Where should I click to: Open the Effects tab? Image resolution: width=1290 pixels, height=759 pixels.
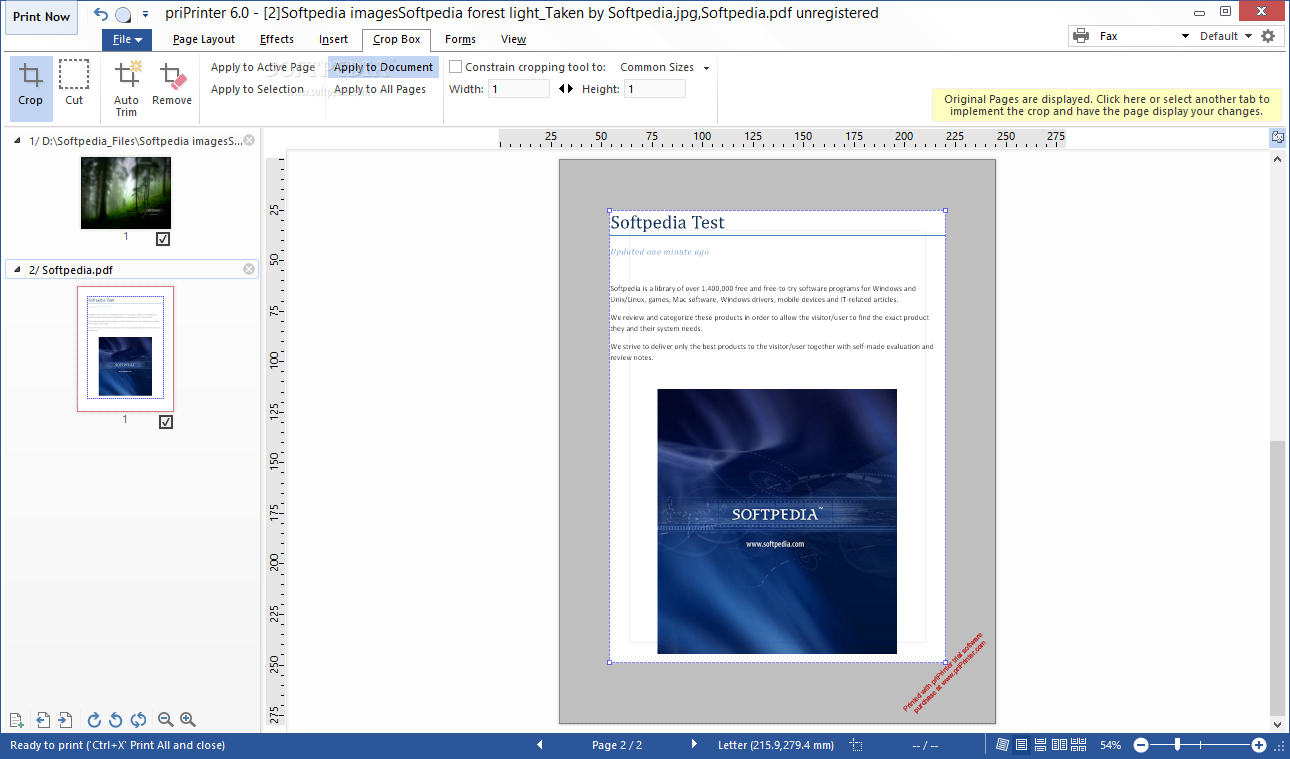coord(277,40)
